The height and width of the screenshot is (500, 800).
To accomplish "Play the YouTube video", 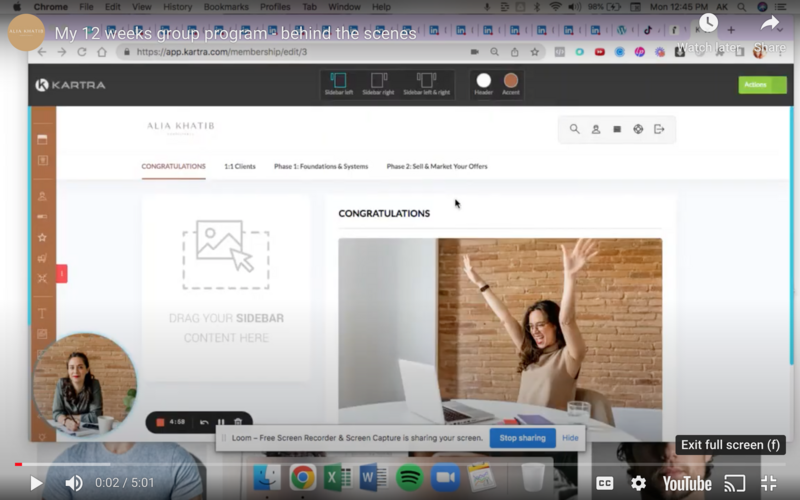I will [36, 483].
